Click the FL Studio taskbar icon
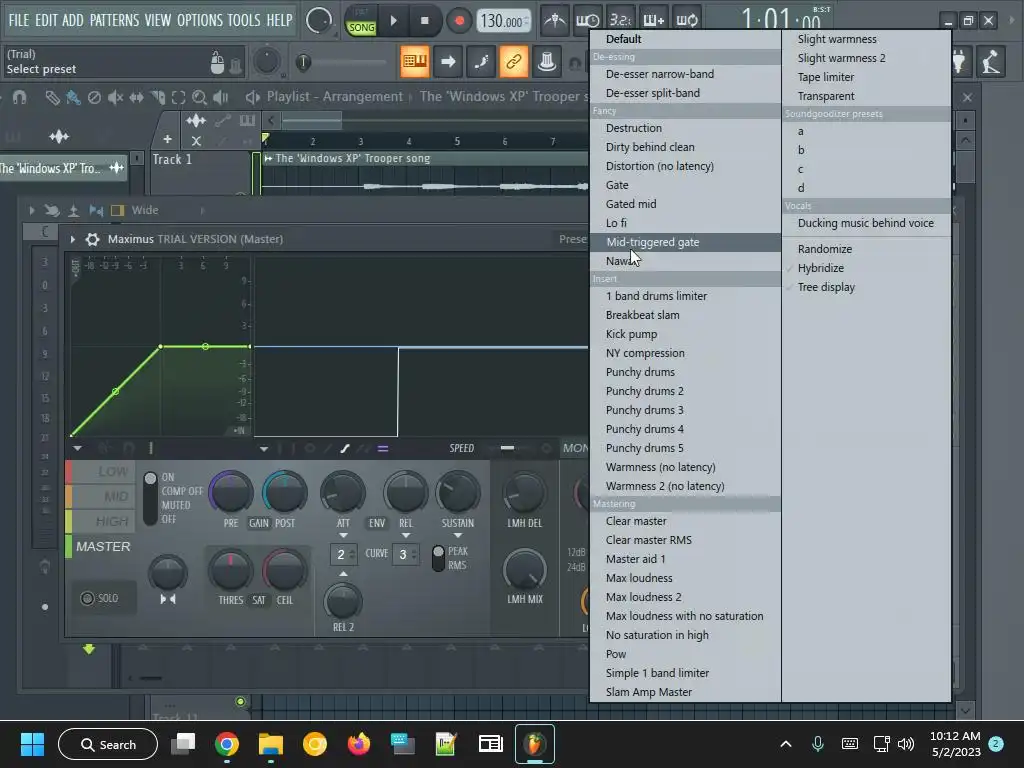The image size is (1024, 768). (x=535, y=744)
